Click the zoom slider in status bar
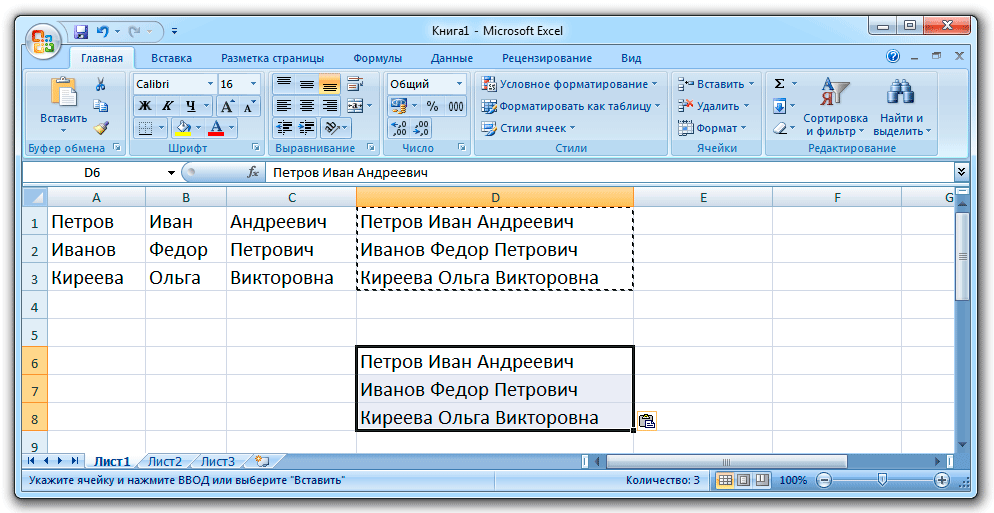The image size is (994, 513). [880, 480]
